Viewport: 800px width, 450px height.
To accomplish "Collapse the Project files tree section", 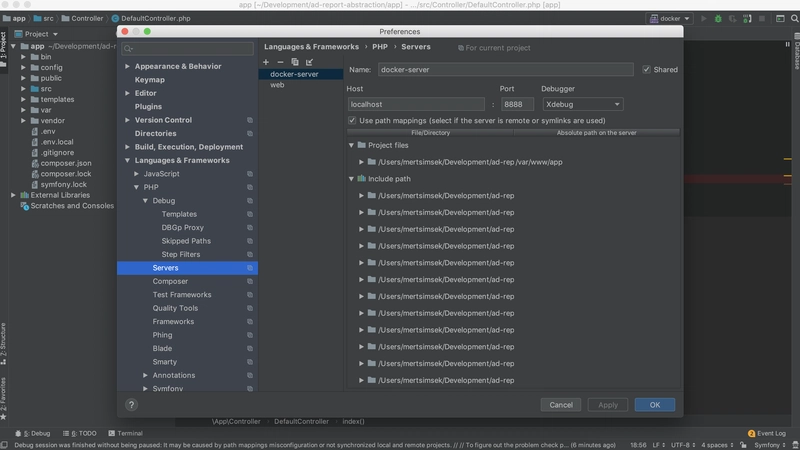I will click(x=351, y=145).
